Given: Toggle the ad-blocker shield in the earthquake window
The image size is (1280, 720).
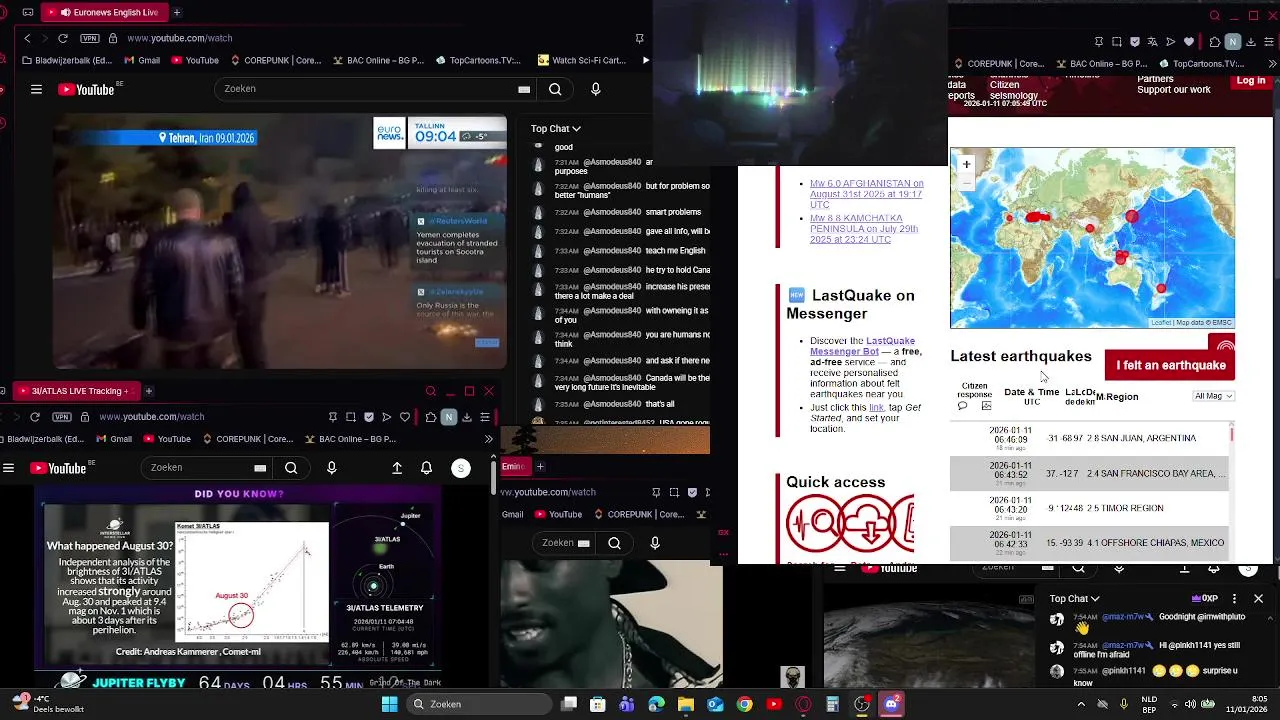Looking at the screenshot, I should click(1135, 42).
